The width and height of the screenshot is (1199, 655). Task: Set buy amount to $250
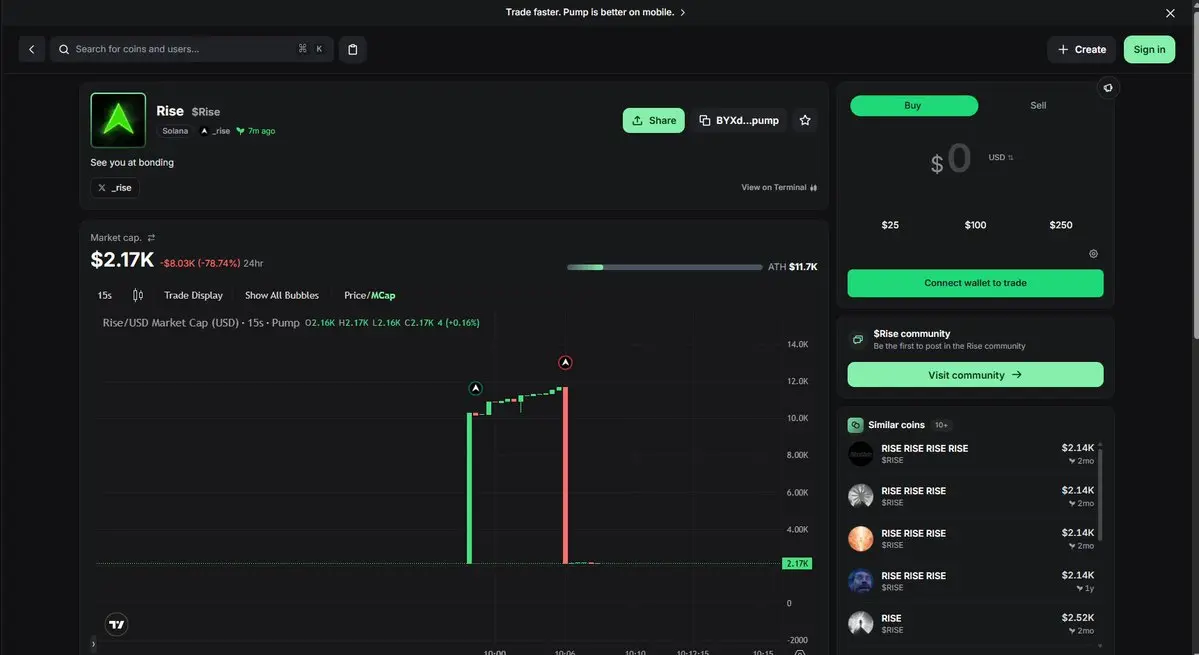tap(1061, 225)
